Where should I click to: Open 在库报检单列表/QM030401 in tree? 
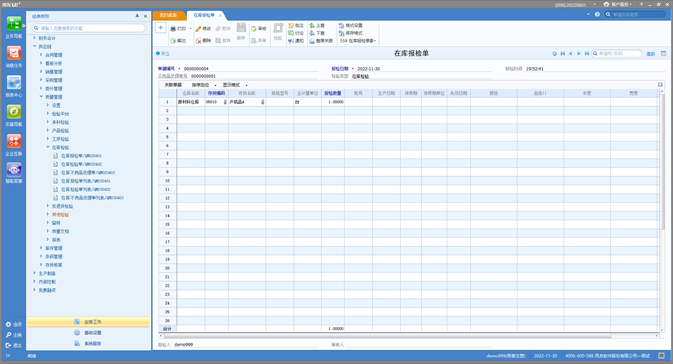click(85, 181)
